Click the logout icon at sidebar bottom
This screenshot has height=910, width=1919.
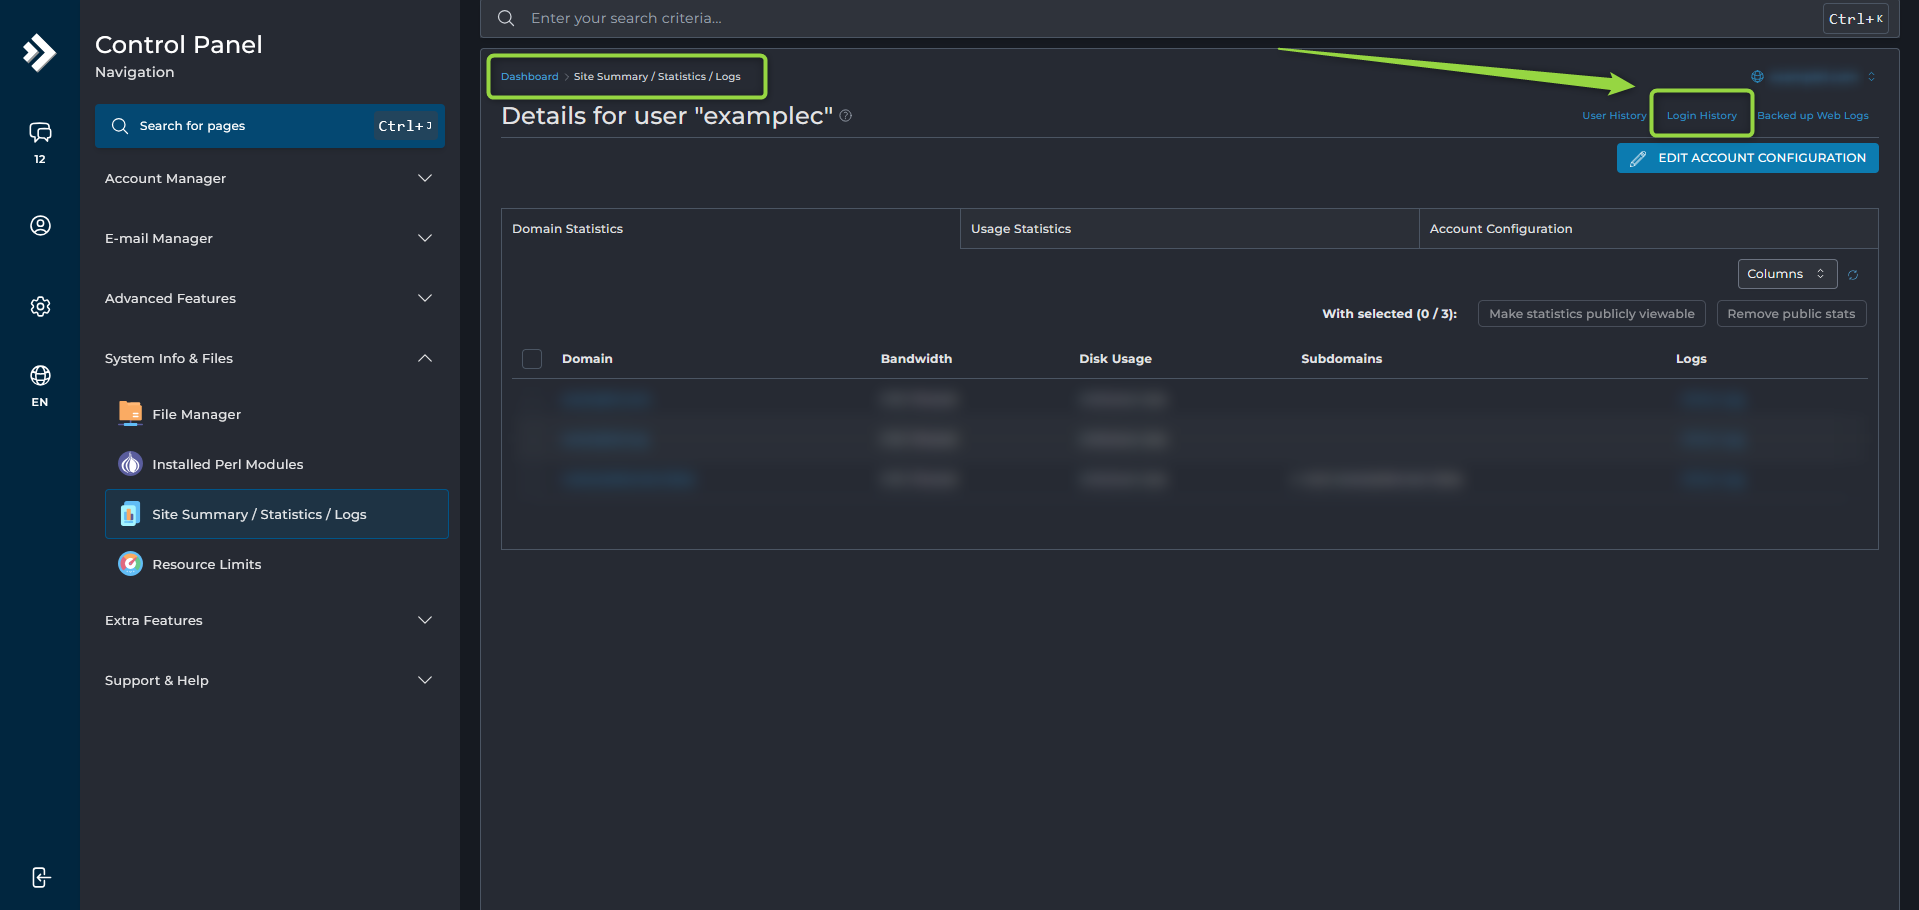40,877
